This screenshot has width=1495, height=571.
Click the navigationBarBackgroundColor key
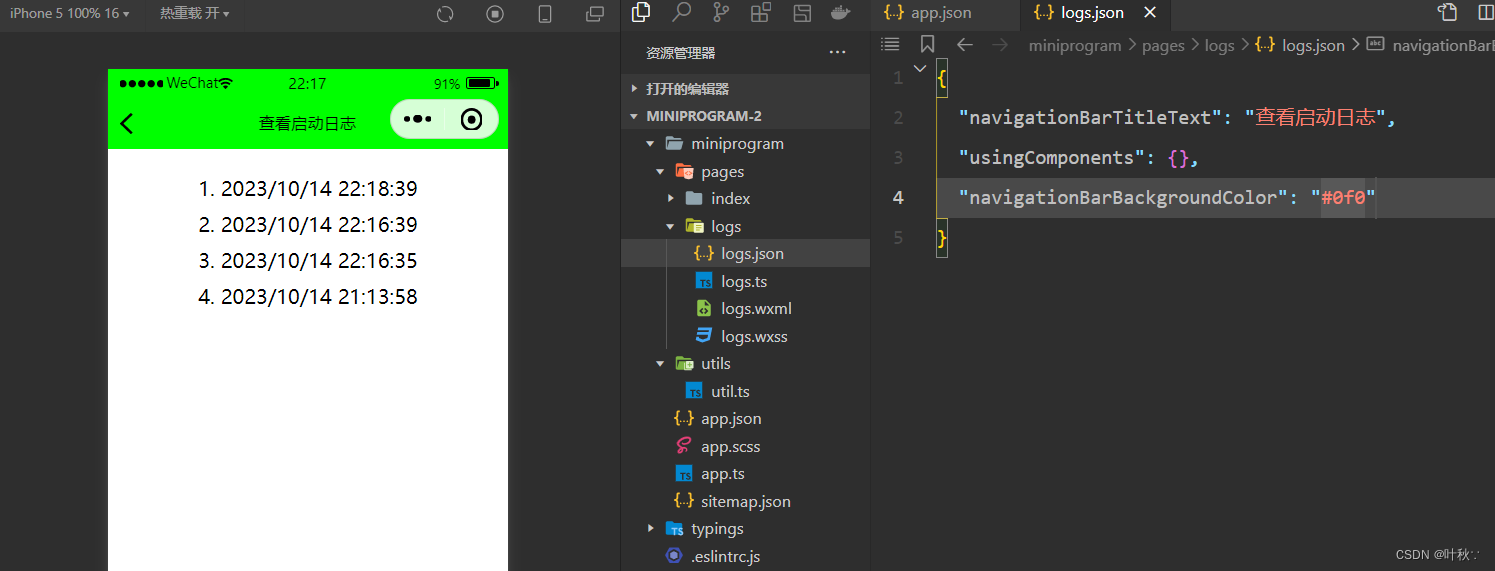coord(1123,197)
